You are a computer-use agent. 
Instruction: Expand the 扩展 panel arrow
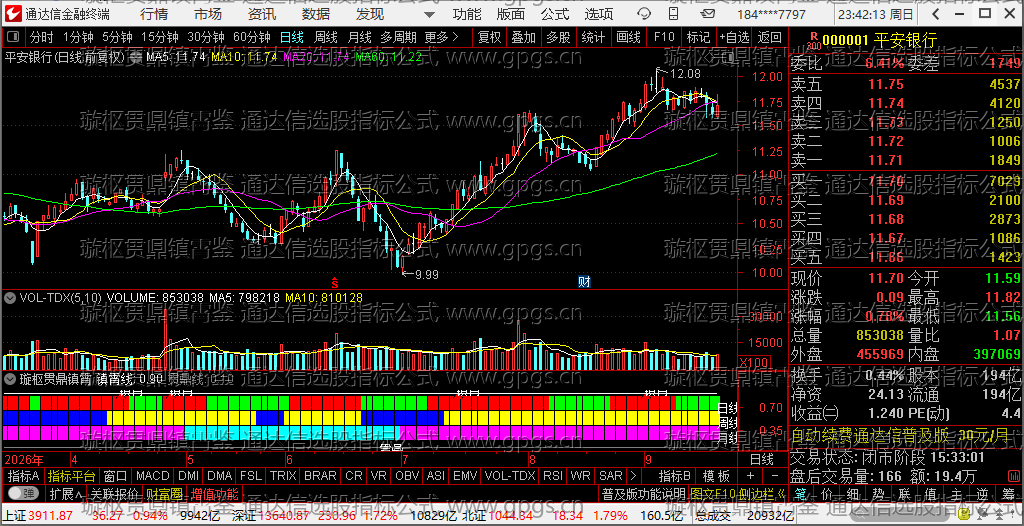[x=65, y=493]
